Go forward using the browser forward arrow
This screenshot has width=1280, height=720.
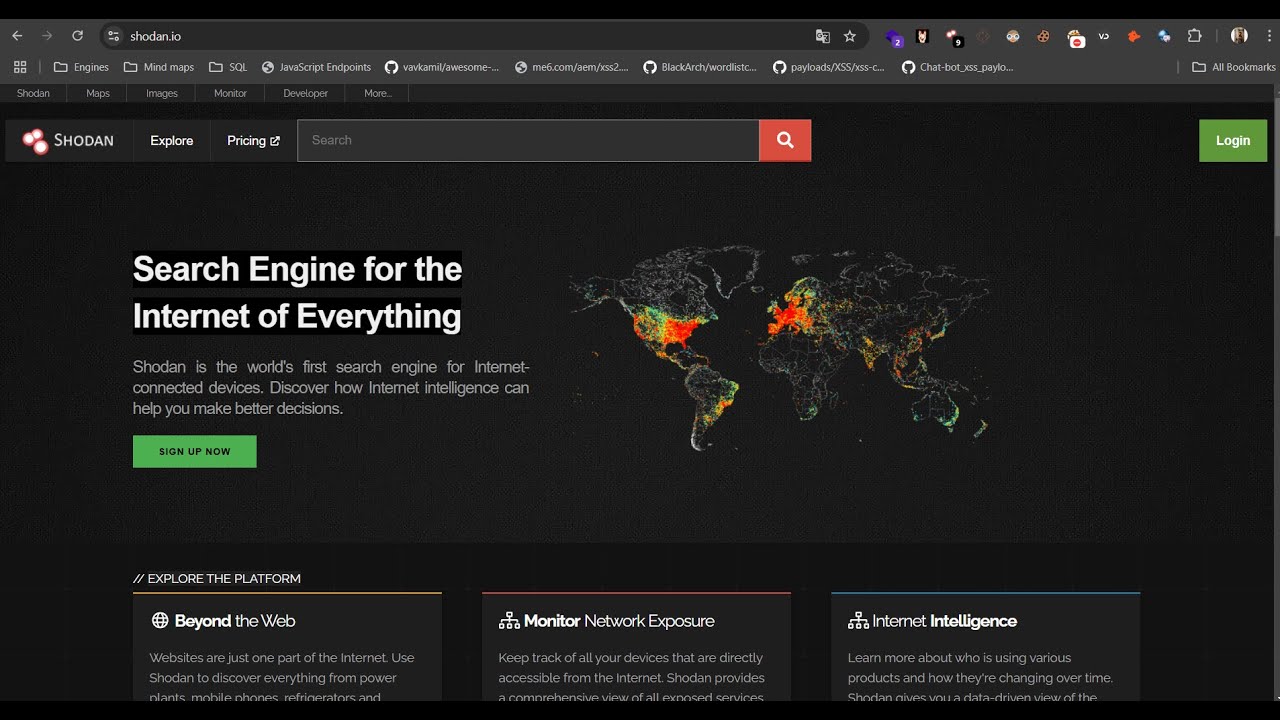(x=47, y=36)
